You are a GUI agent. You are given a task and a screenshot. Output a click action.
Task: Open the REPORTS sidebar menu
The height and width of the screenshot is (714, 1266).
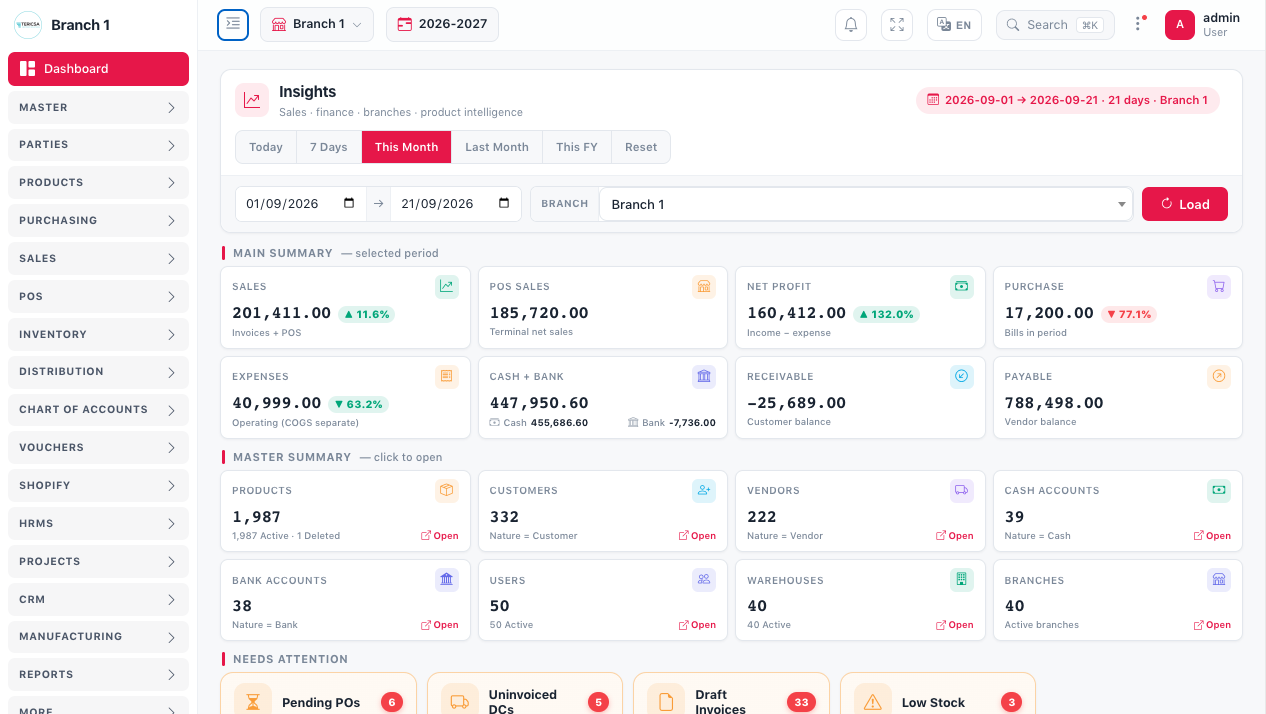pos(98,675)
